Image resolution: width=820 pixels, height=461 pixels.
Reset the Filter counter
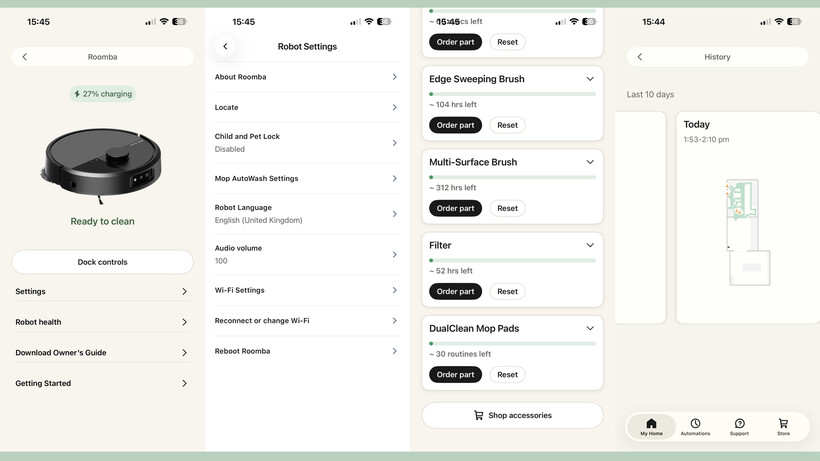507,291
